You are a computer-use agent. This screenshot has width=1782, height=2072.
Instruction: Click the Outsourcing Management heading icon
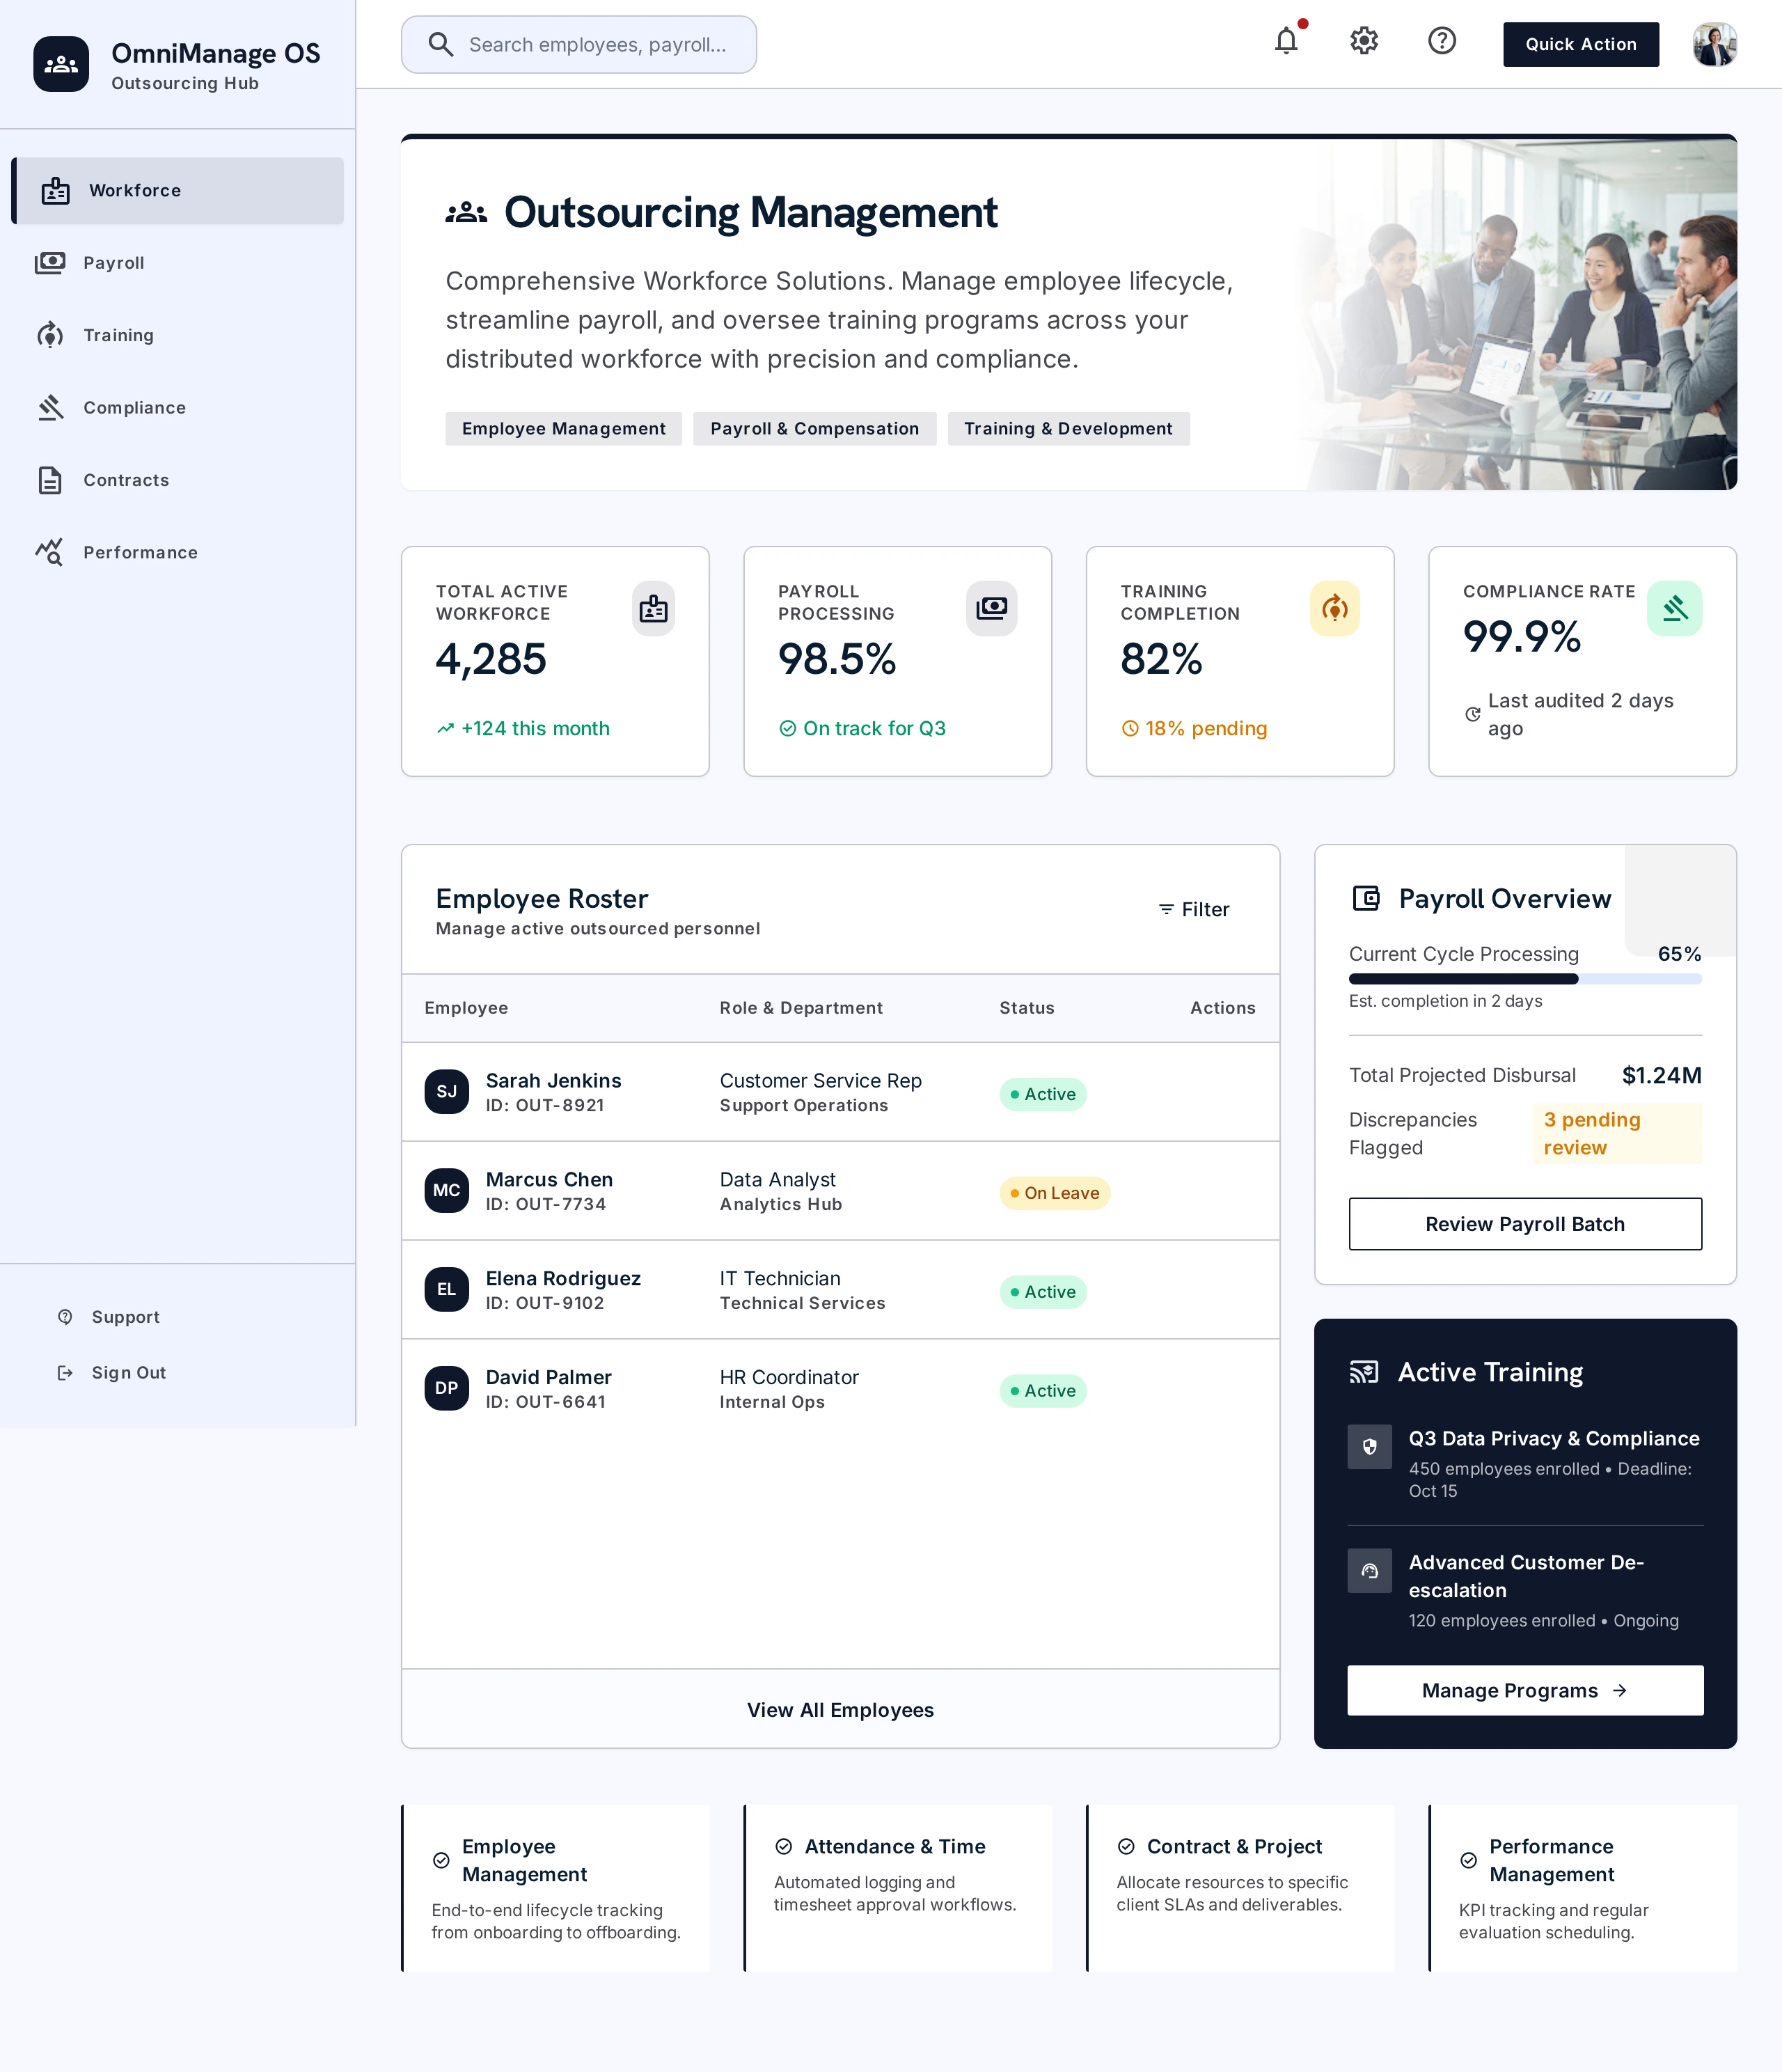point(466,213)
